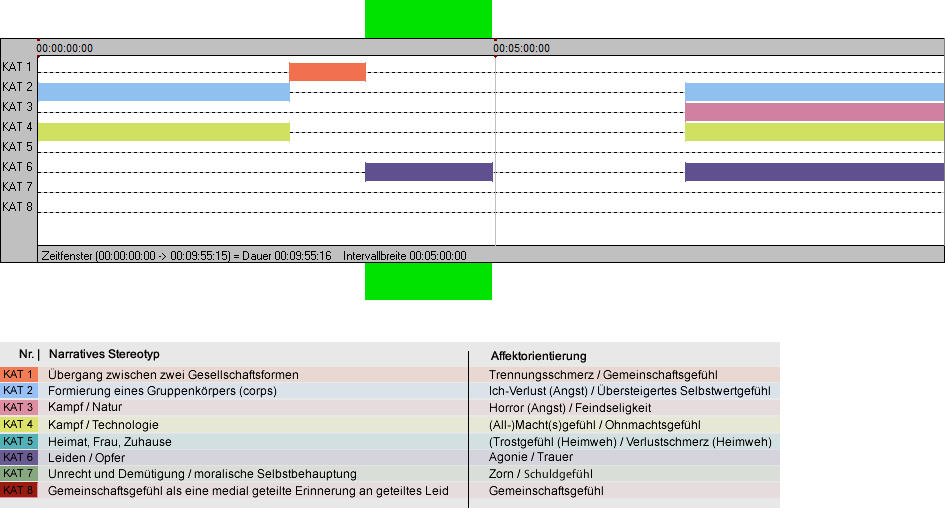
Task: Click the 00:00:00:00 timecode on the ruler
Action: 64,48
